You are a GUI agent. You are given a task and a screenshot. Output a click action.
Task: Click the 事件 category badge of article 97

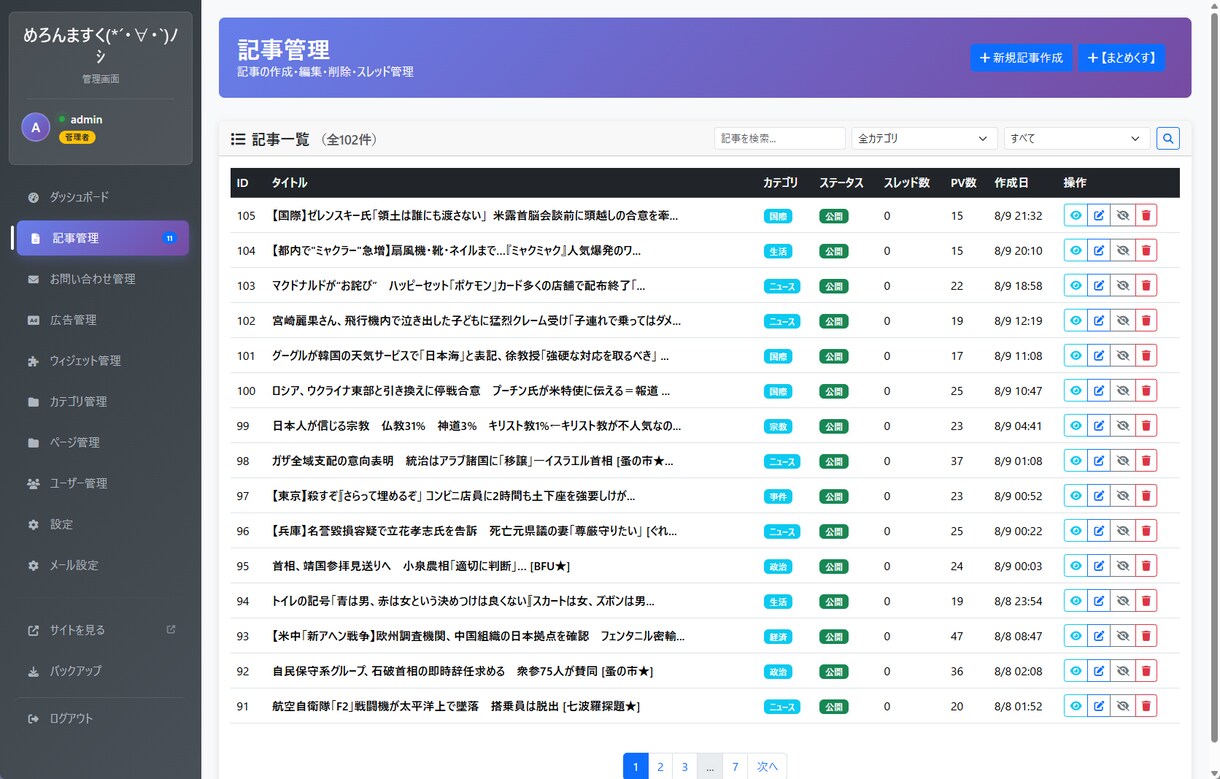pos(777,496)
